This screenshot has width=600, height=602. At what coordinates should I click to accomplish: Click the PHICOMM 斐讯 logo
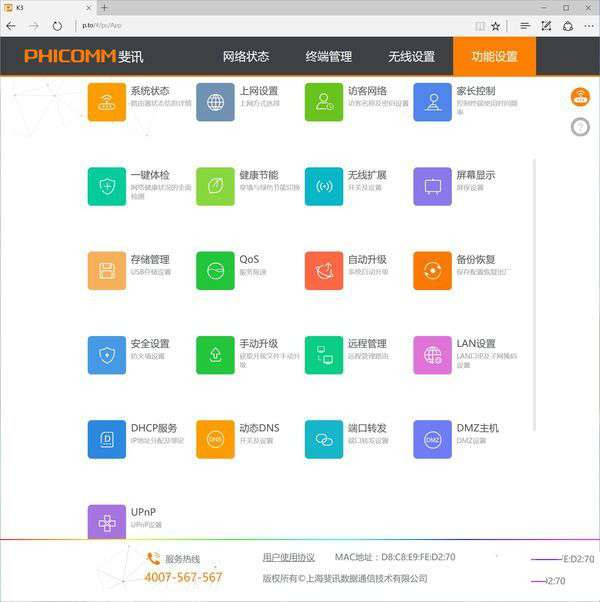[x=84, y=56]
